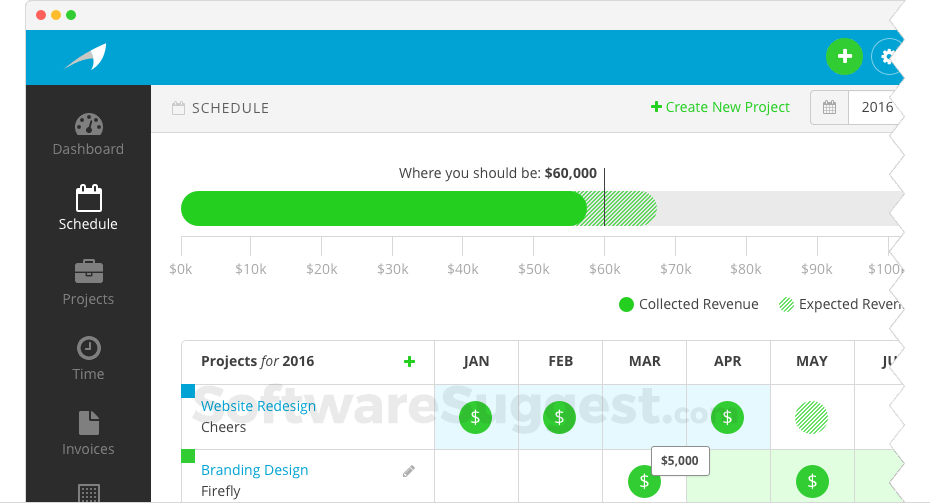The height and width of the screenshot is (503, 930).
Task: Click the calendar icon beside 2016
Action: pos(829,107)
